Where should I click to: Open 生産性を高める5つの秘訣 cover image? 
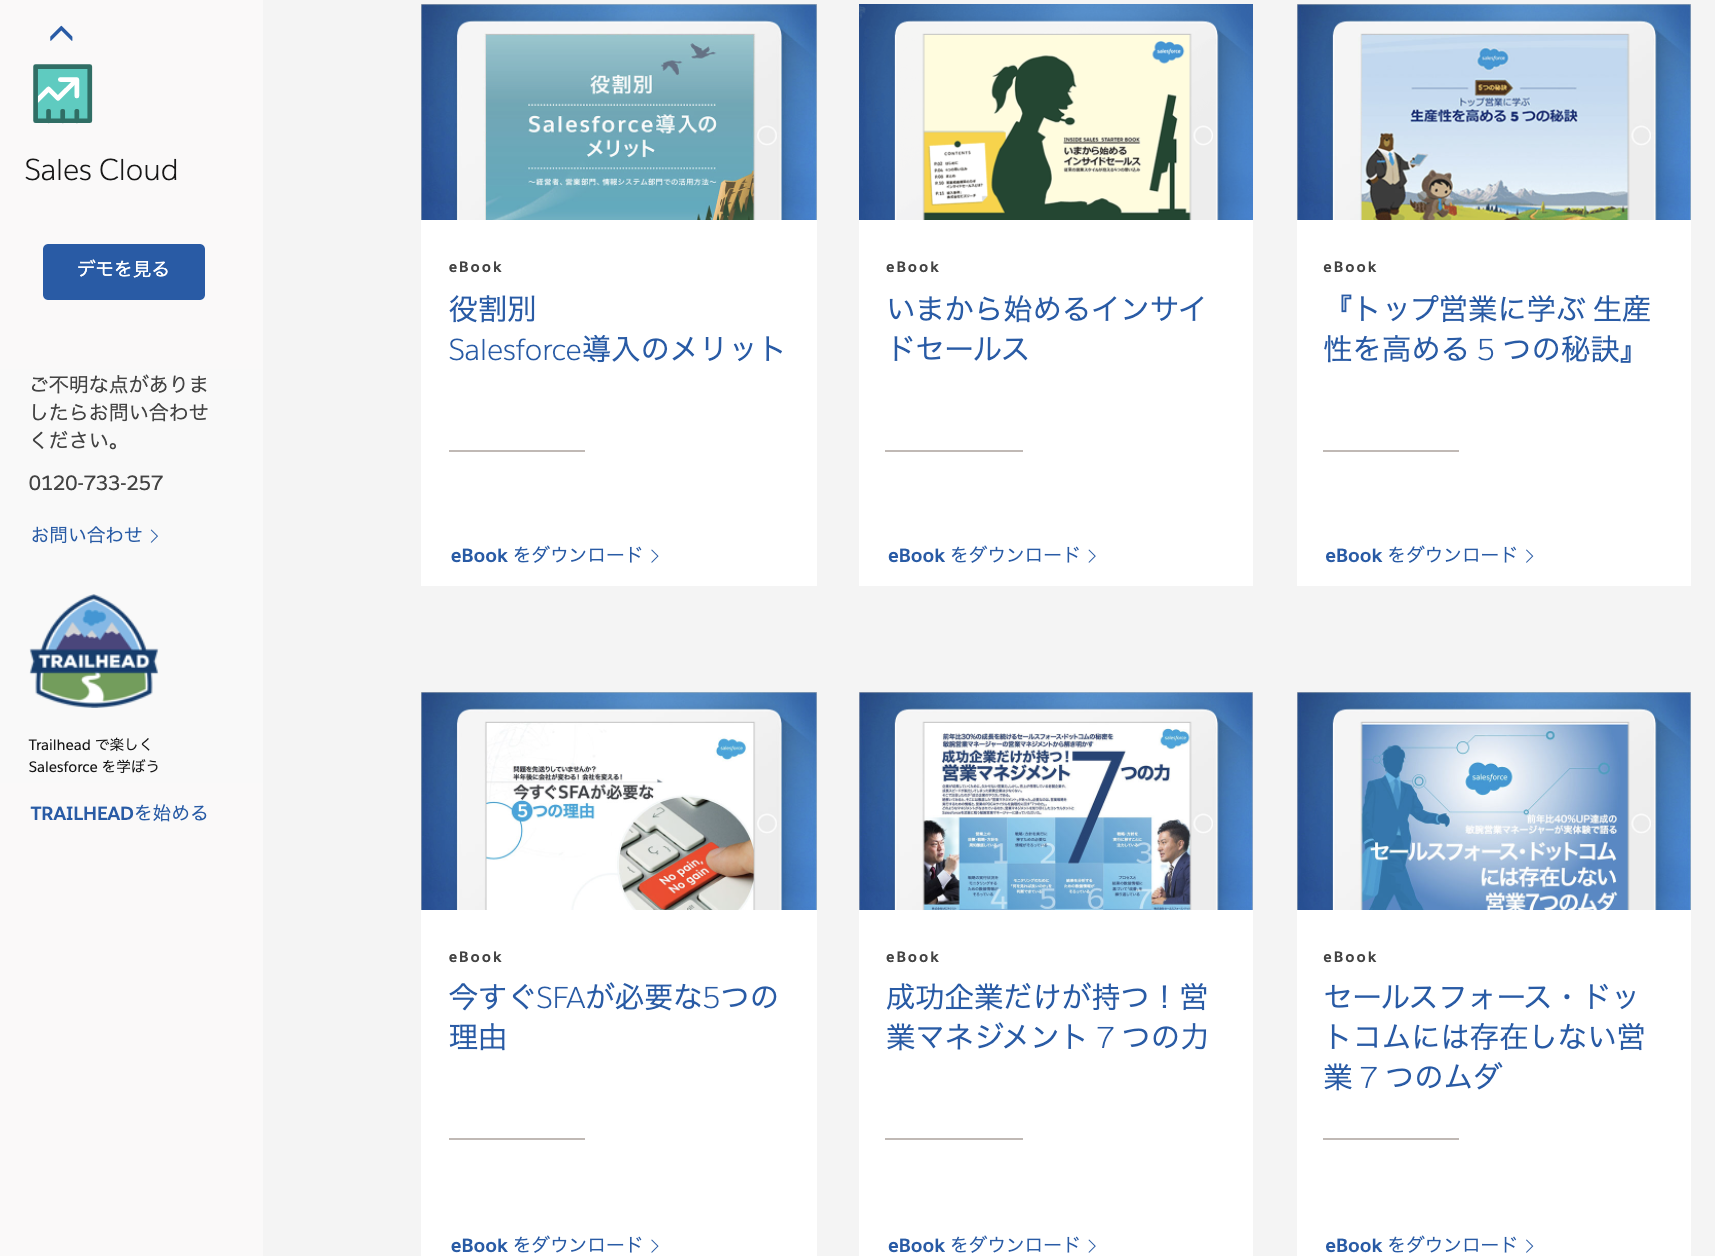point(1494,112)
